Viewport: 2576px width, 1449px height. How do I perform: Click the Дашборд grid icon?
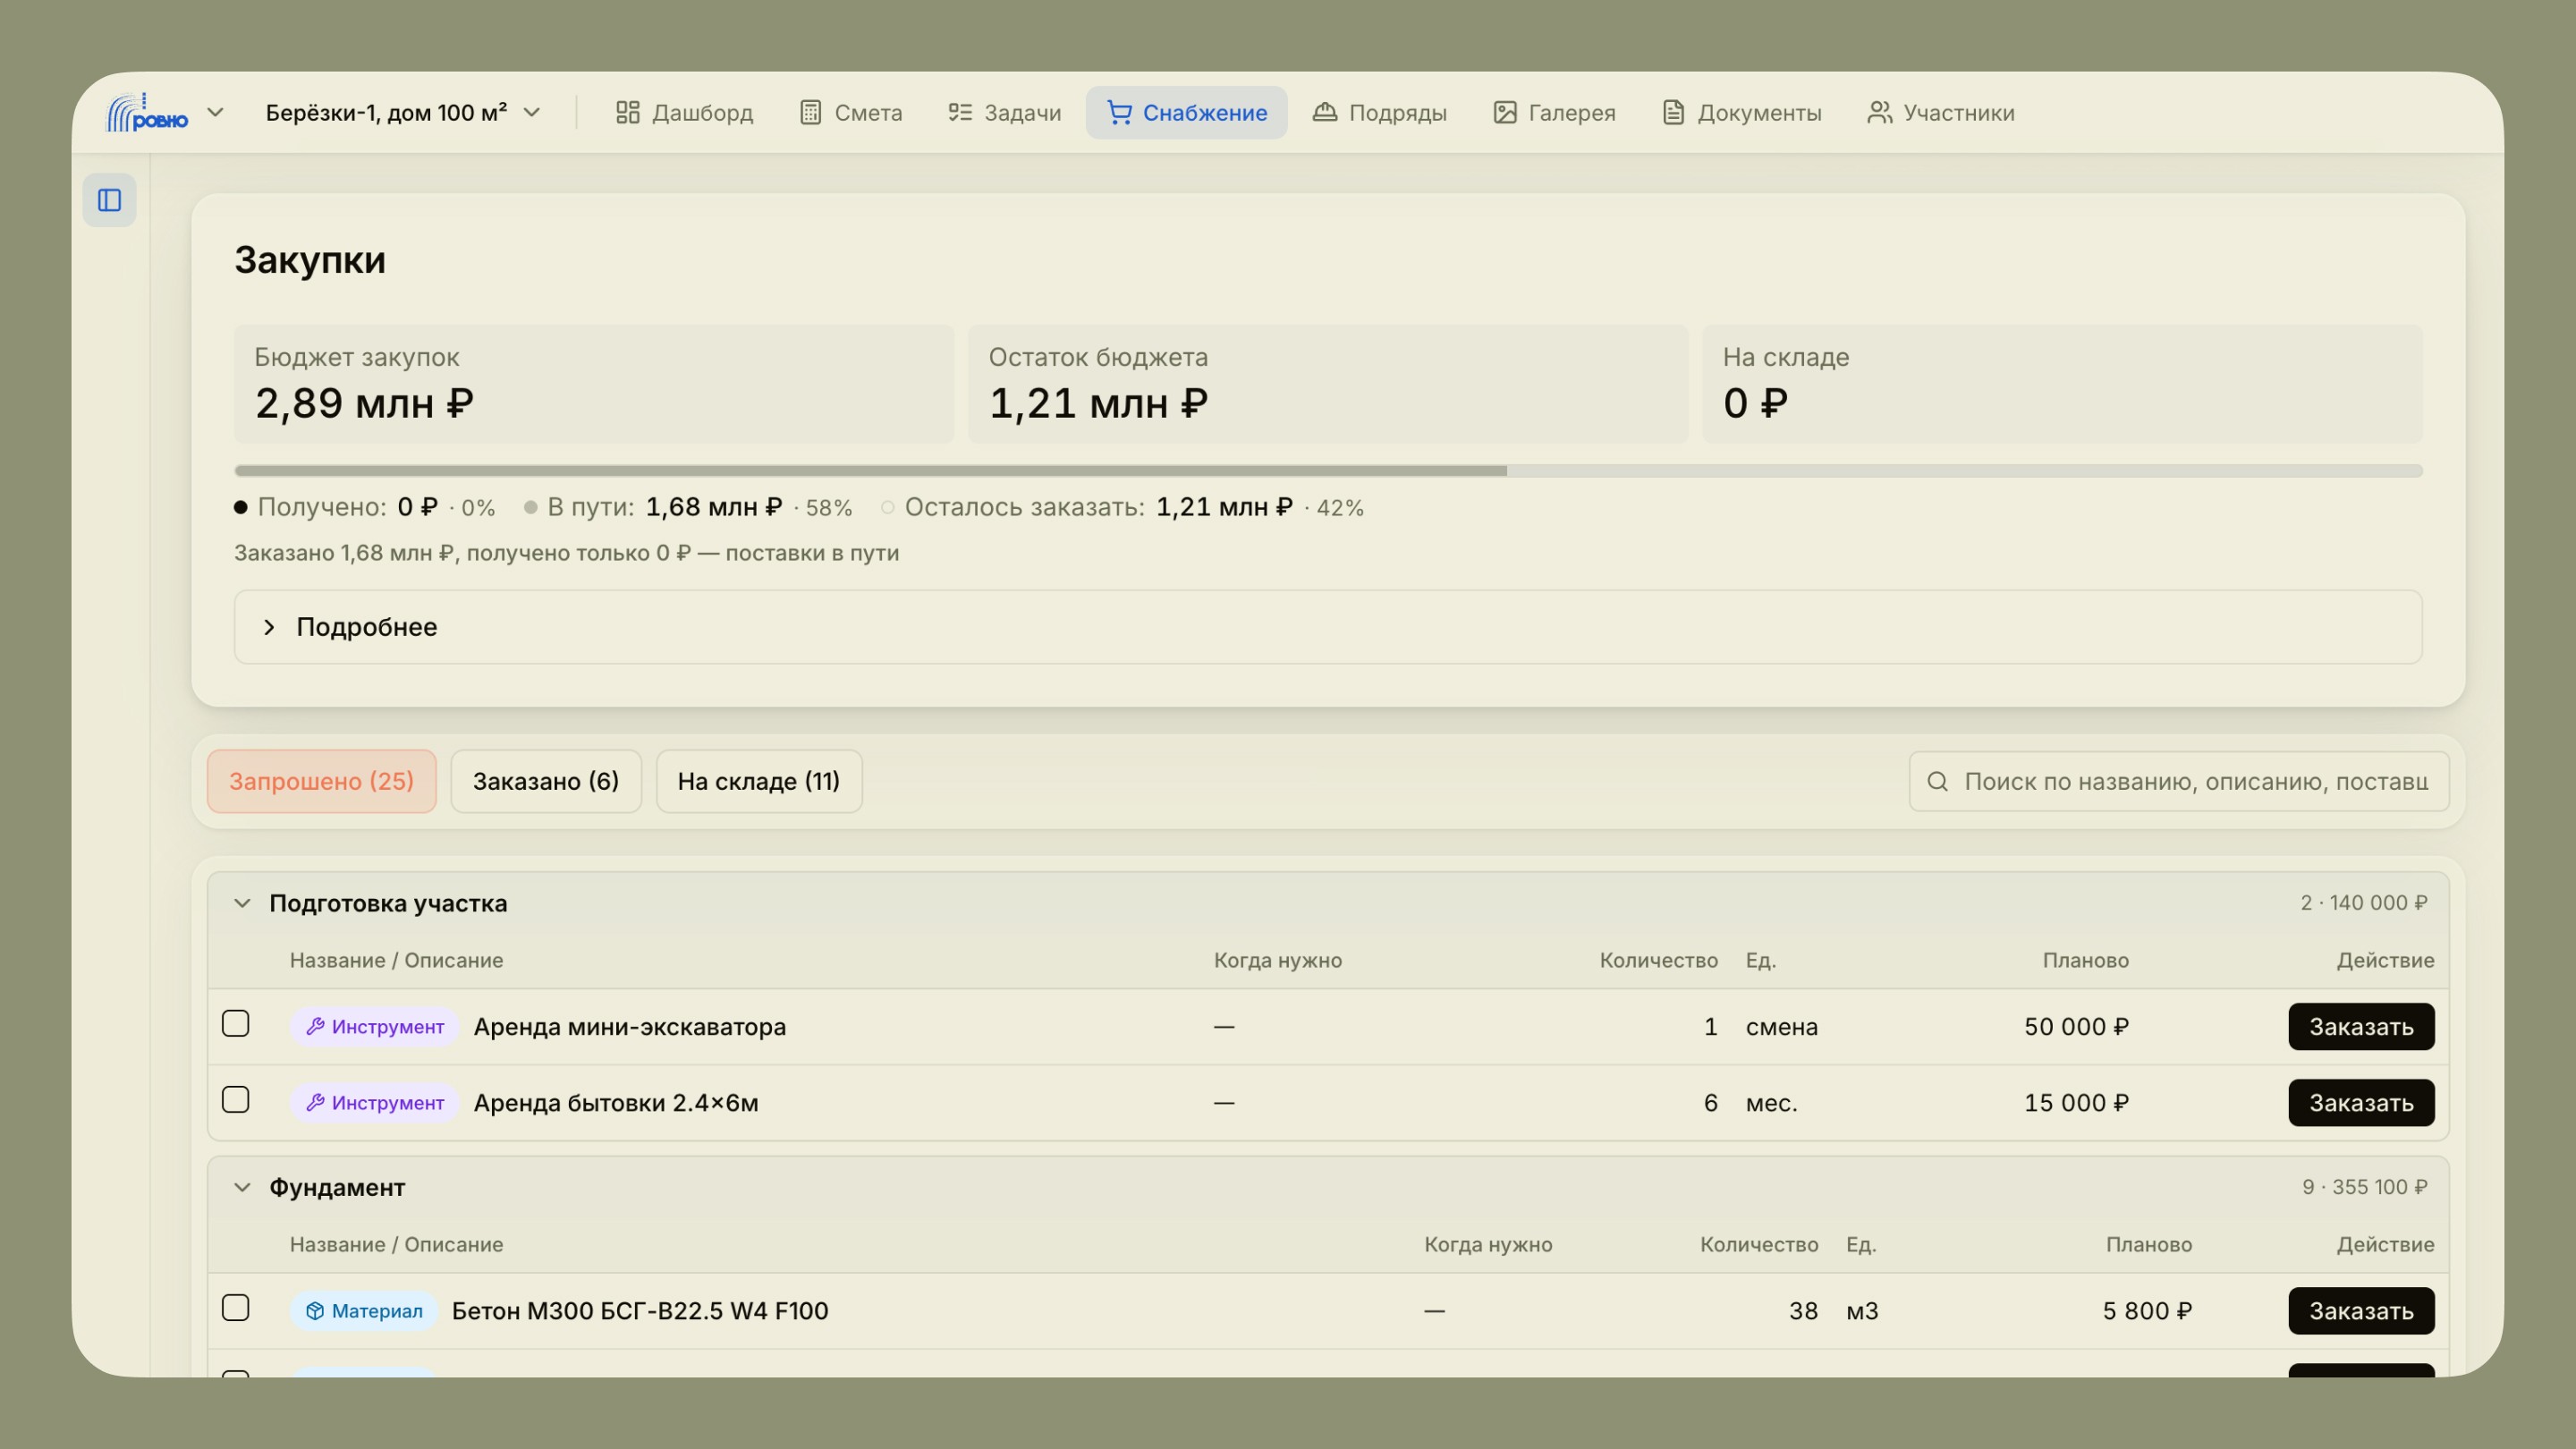627,112
